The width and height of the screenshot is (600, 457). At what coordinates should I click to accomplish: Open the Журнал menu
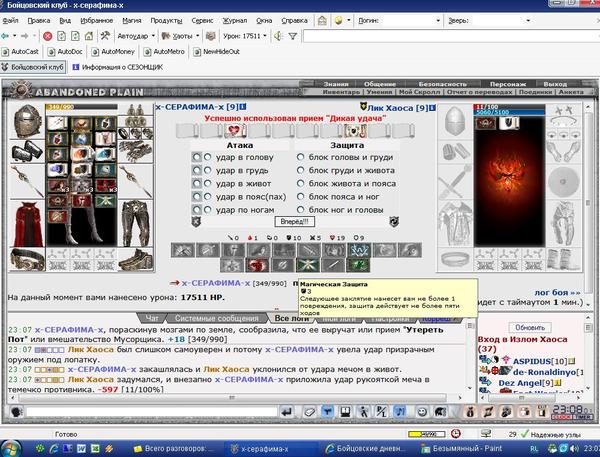click(235, 21)
